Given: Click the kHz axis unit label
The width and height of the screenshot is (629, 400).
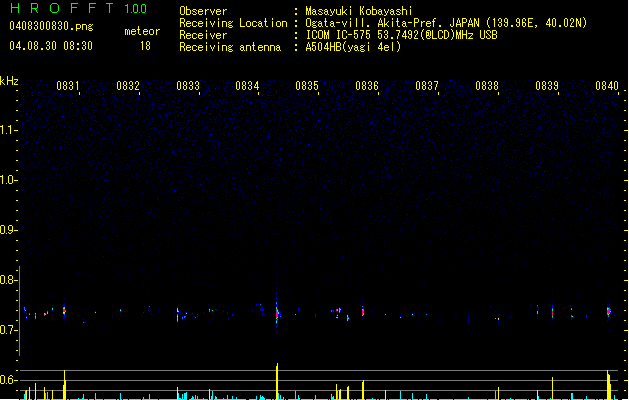Looking at the screenshot, I should pyautogui.click(x=9, y=81).
